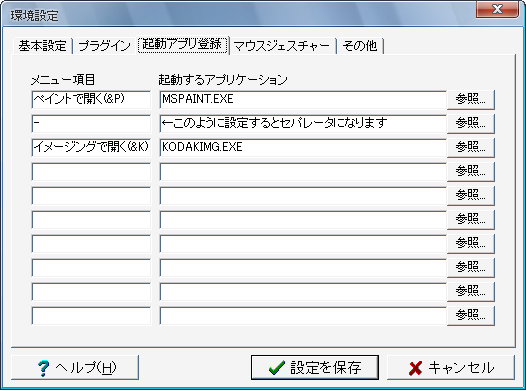This screenshot has height=390, width=526.
Task: Switch to the 基本設定 tab
Action: pos(42,46)
